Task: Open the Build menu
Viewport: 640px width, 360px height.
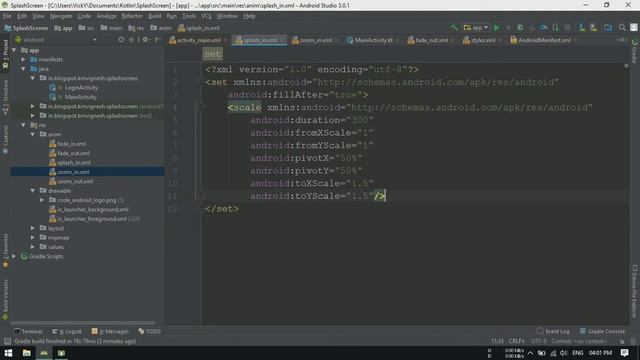Action: pyautogui.click(x=155, y=16)
